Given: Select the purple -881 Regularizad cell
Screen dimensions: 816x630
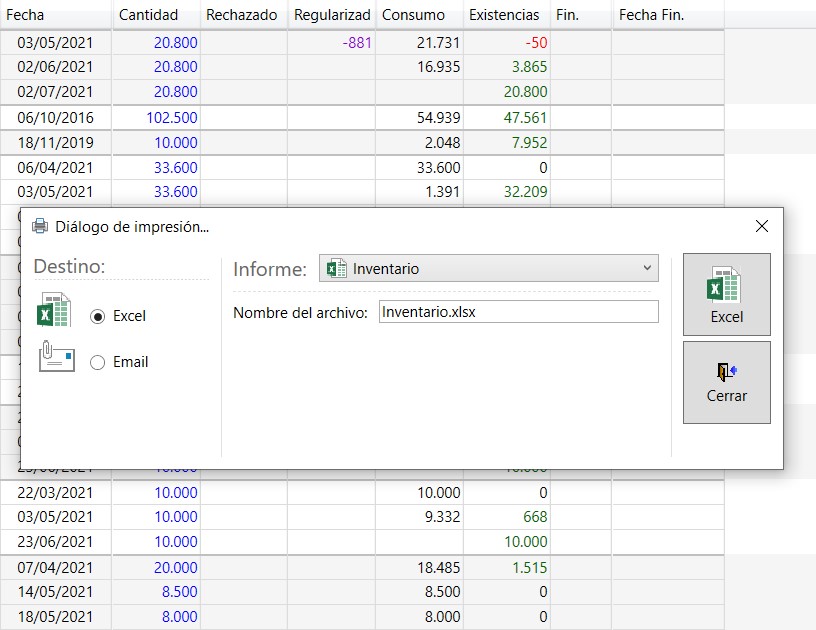Looking at the screenshot, I should pyautogui.click(x=356, y=42).
